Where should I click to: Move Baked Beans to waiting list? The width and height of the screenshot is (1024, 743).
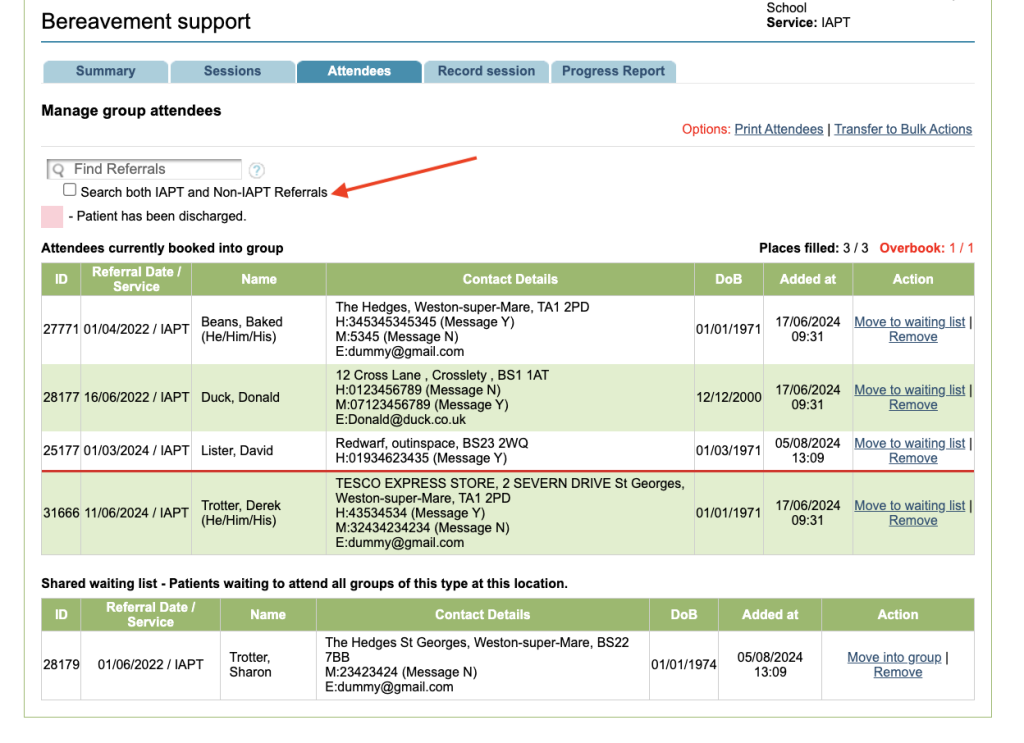(x=909, y=322)
